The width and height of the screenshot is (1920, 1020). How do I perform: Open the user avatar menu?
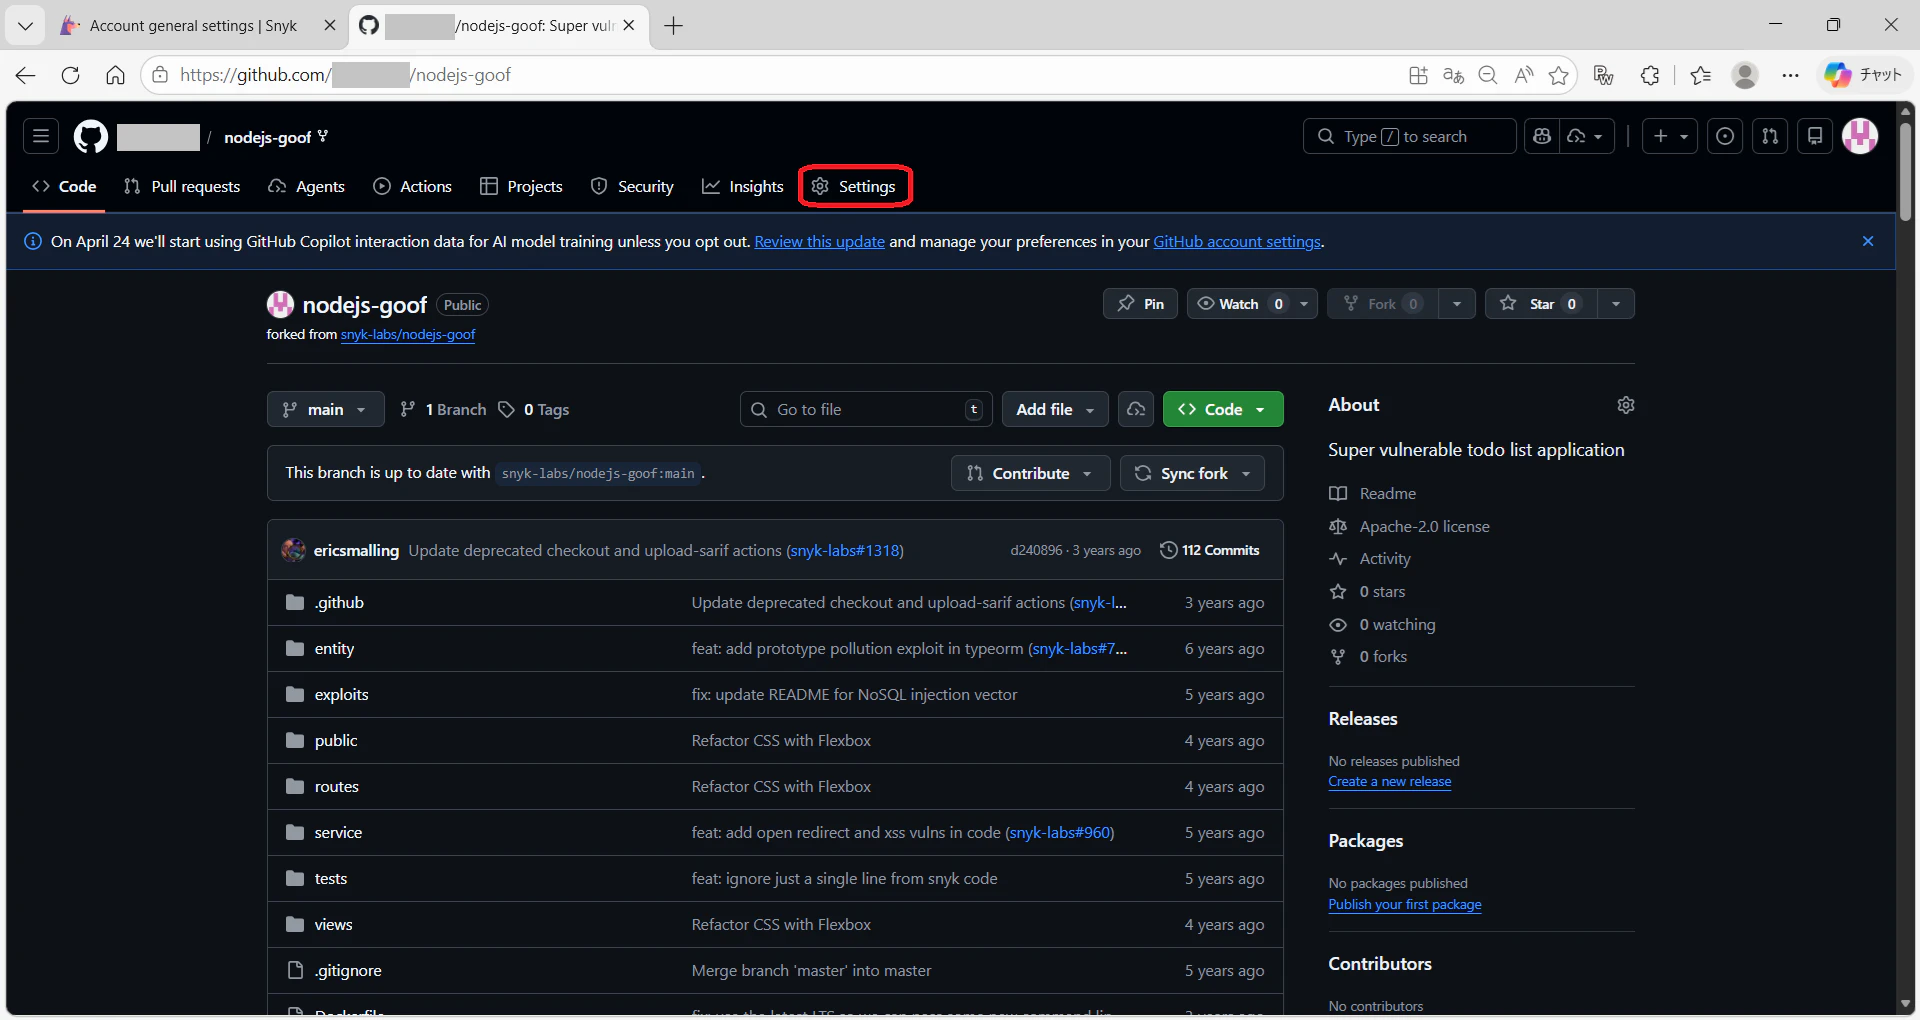click(x=1860, y=136)
